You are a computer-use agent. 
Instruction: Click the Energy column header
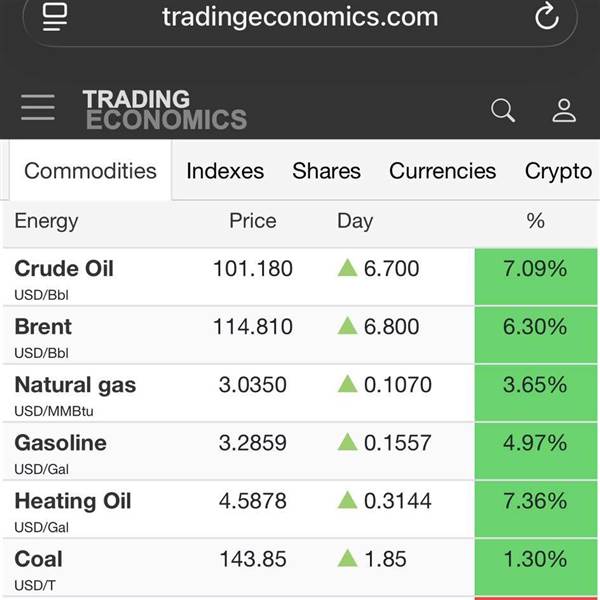tap(46, 221)
